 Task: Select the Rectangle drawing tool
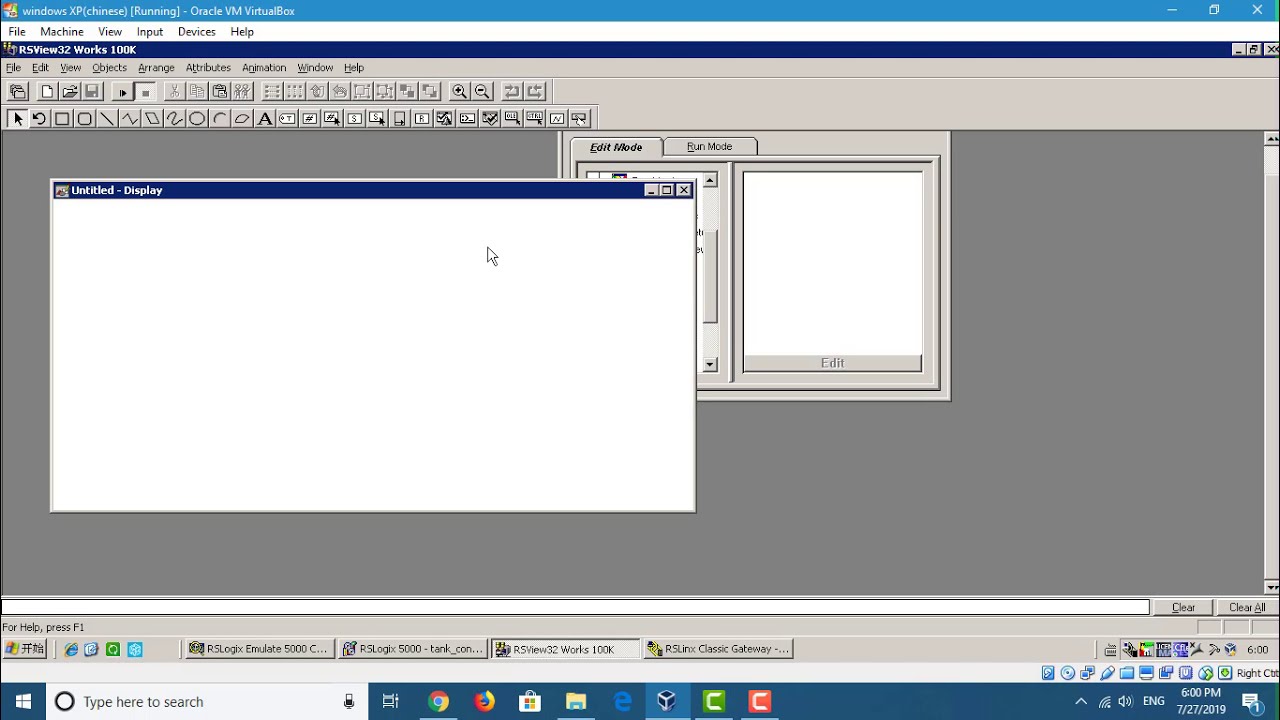click(x=62, y=118)
